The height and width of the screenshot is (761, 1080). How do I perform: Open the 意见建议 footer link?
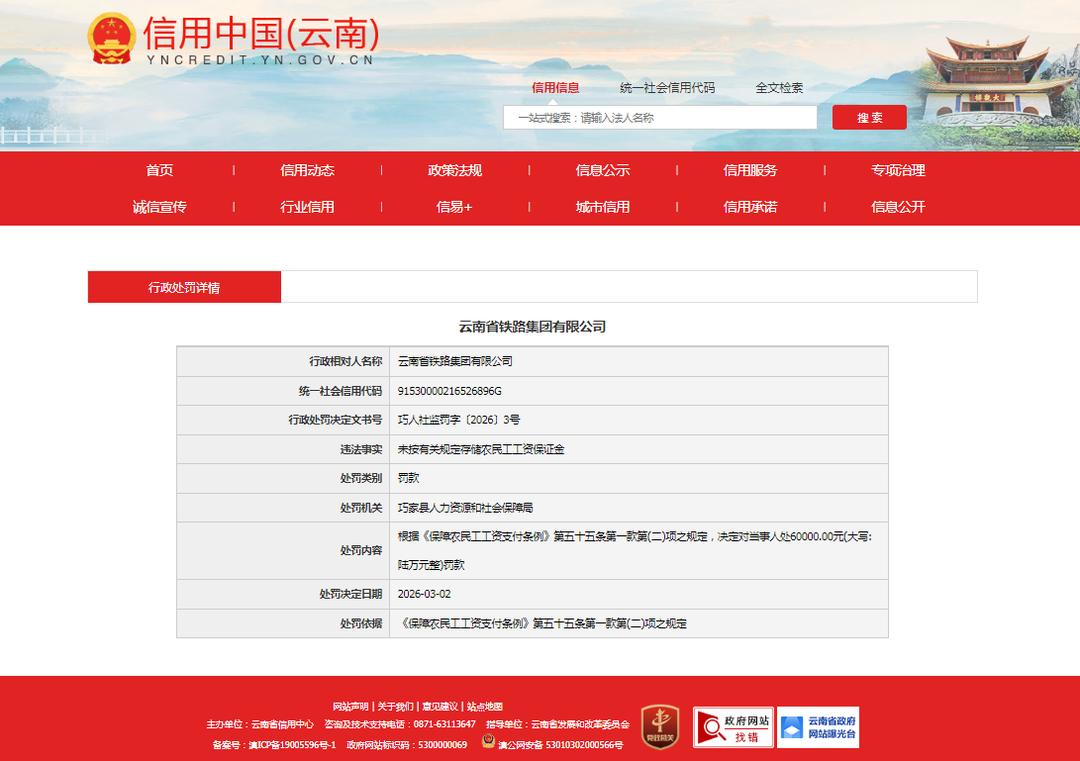[440, 707]
